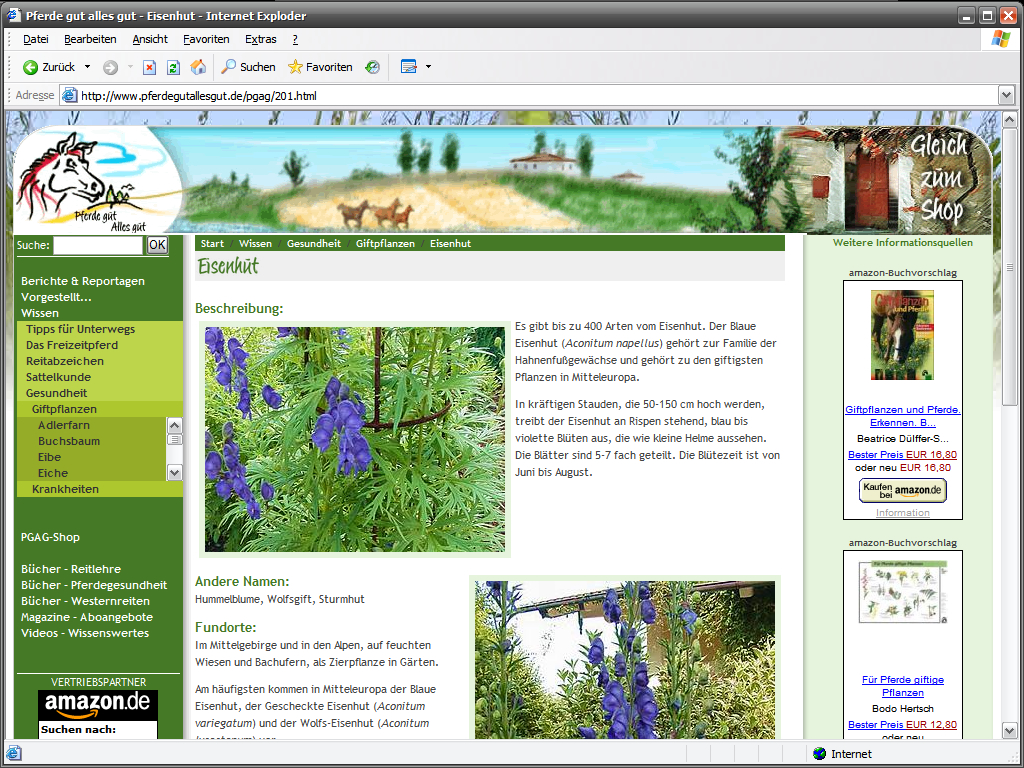The image size is (1024, 768).
Task: Click the Zurück back arrow icon
Action: click(x=30, y=67)
